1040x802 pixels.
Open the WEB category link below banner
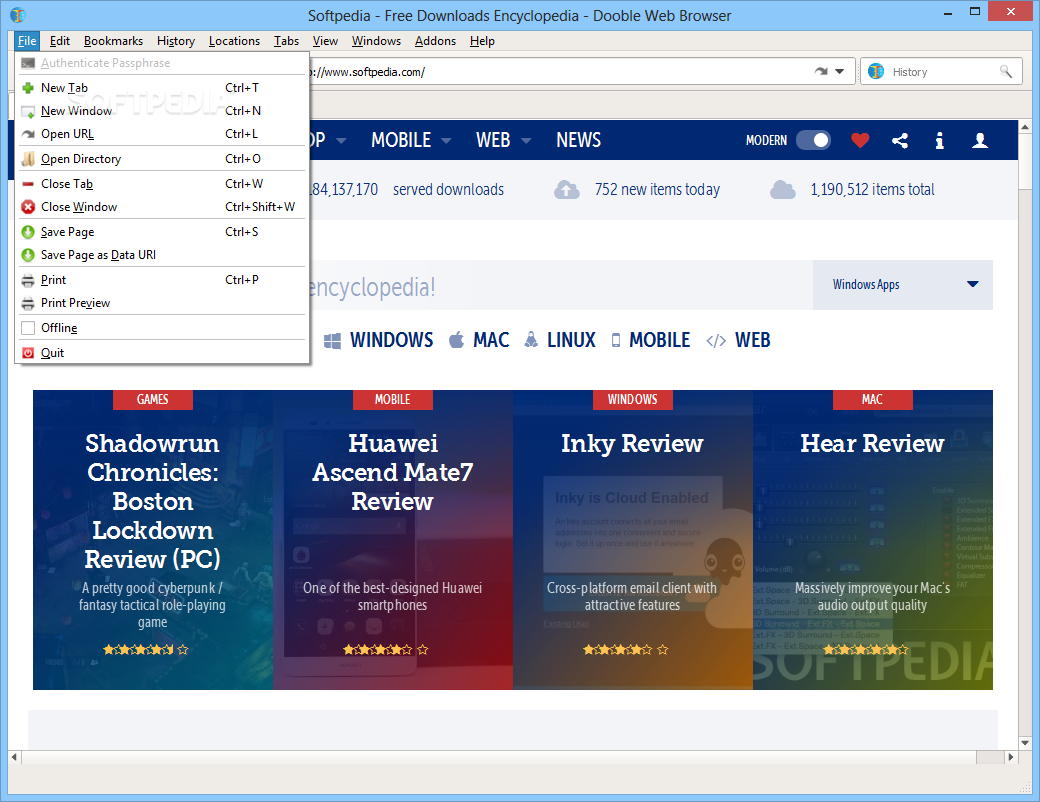pos(752,340)
